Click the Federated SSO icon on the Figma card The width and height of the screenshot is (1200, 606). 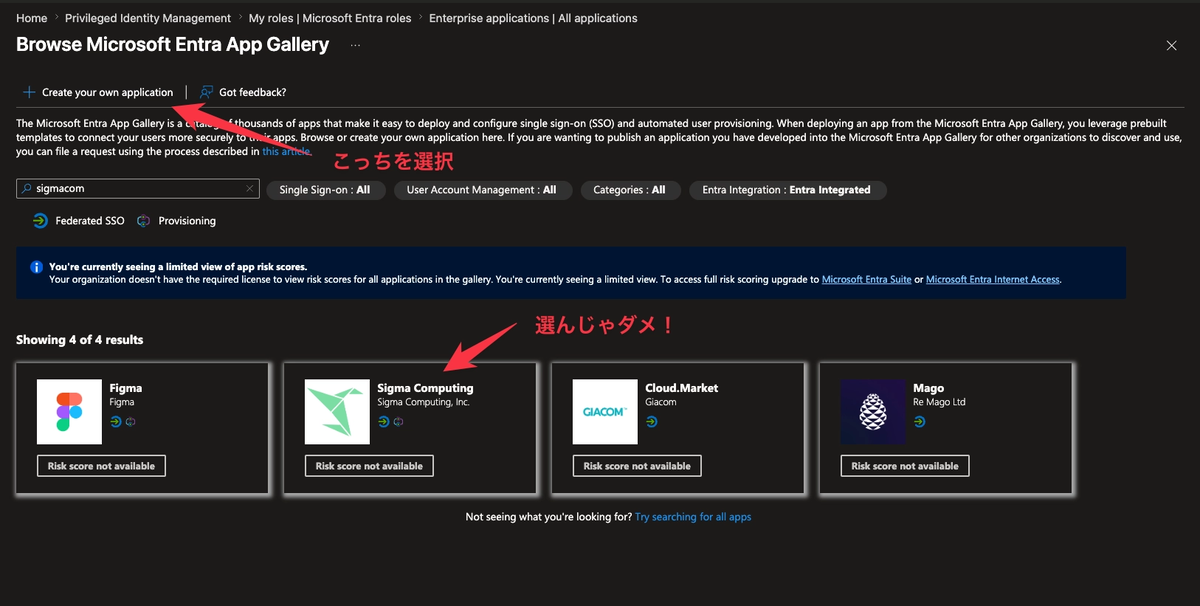[115, 422]
